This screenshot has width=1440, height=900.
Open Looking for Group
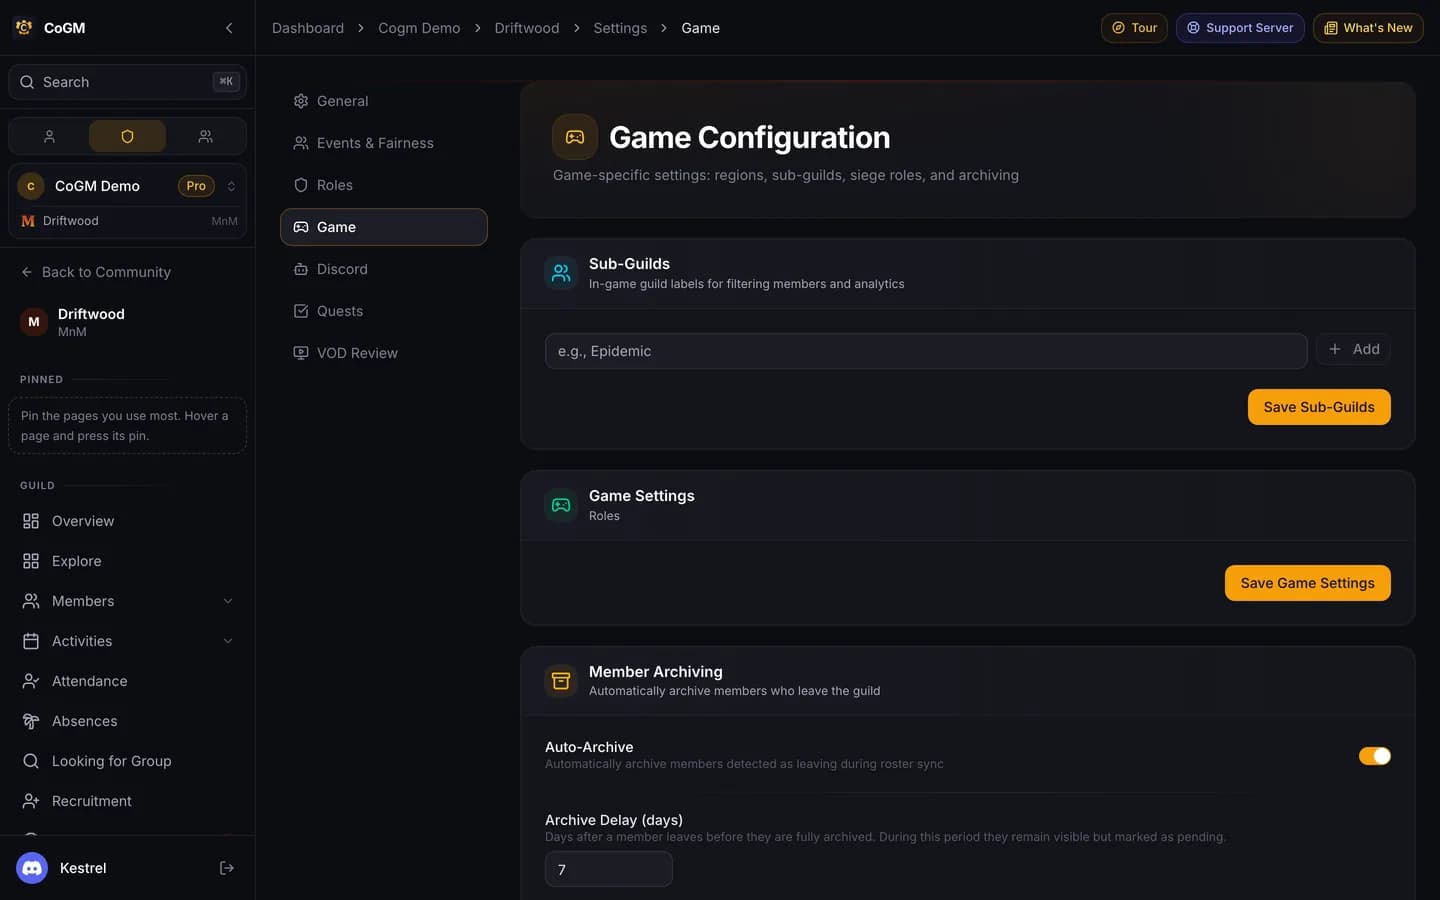pyautogui.click(x=127, y=761)
